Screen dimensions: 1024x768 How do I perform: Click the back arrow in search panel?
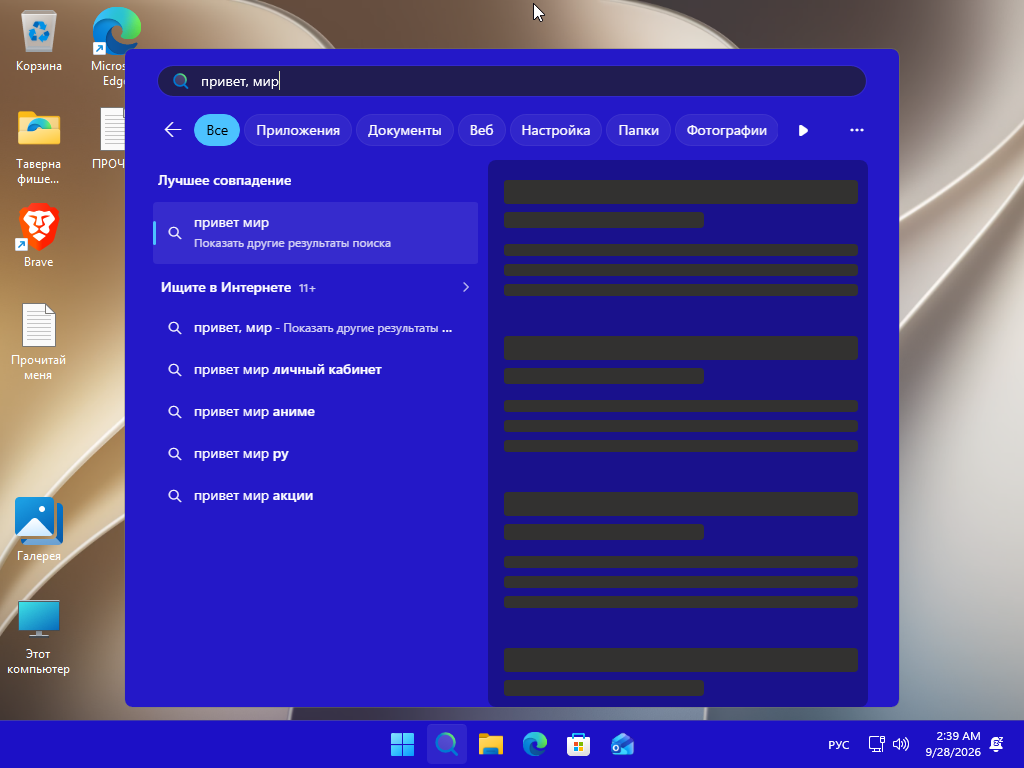pos(172,130)
